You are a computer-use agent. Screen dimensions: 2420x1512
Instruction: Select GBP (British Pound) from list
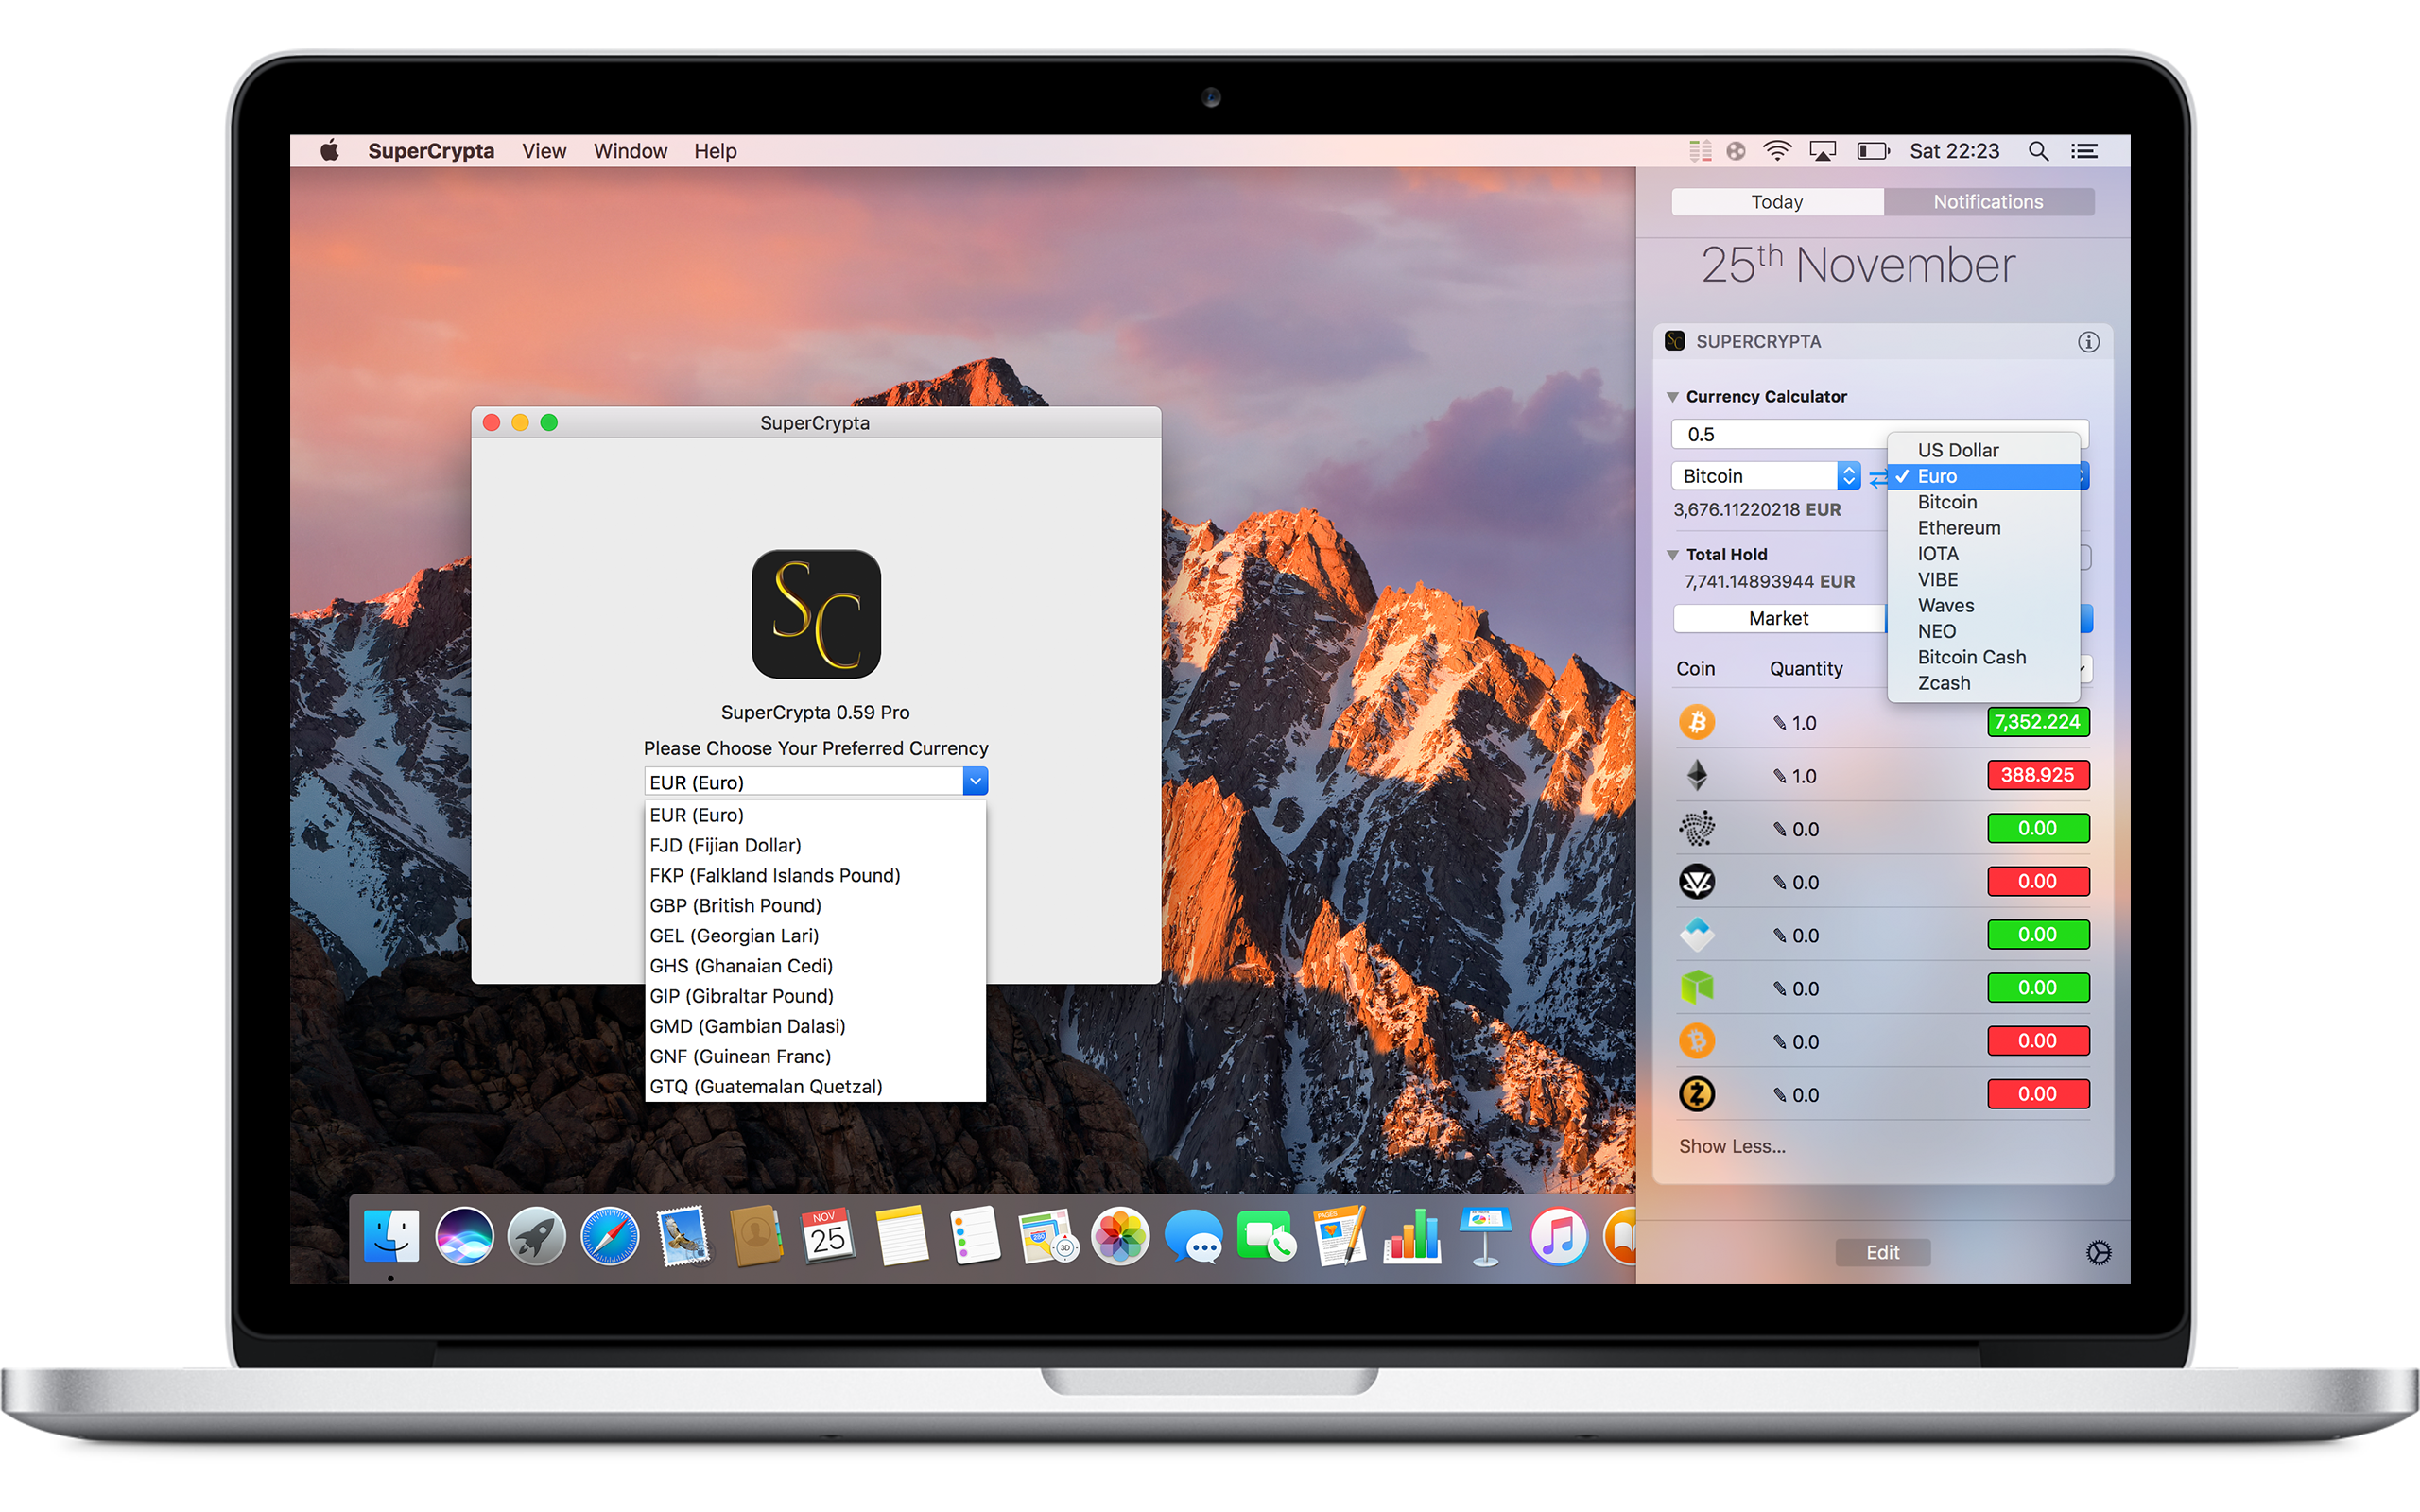[x=735, y=905]
